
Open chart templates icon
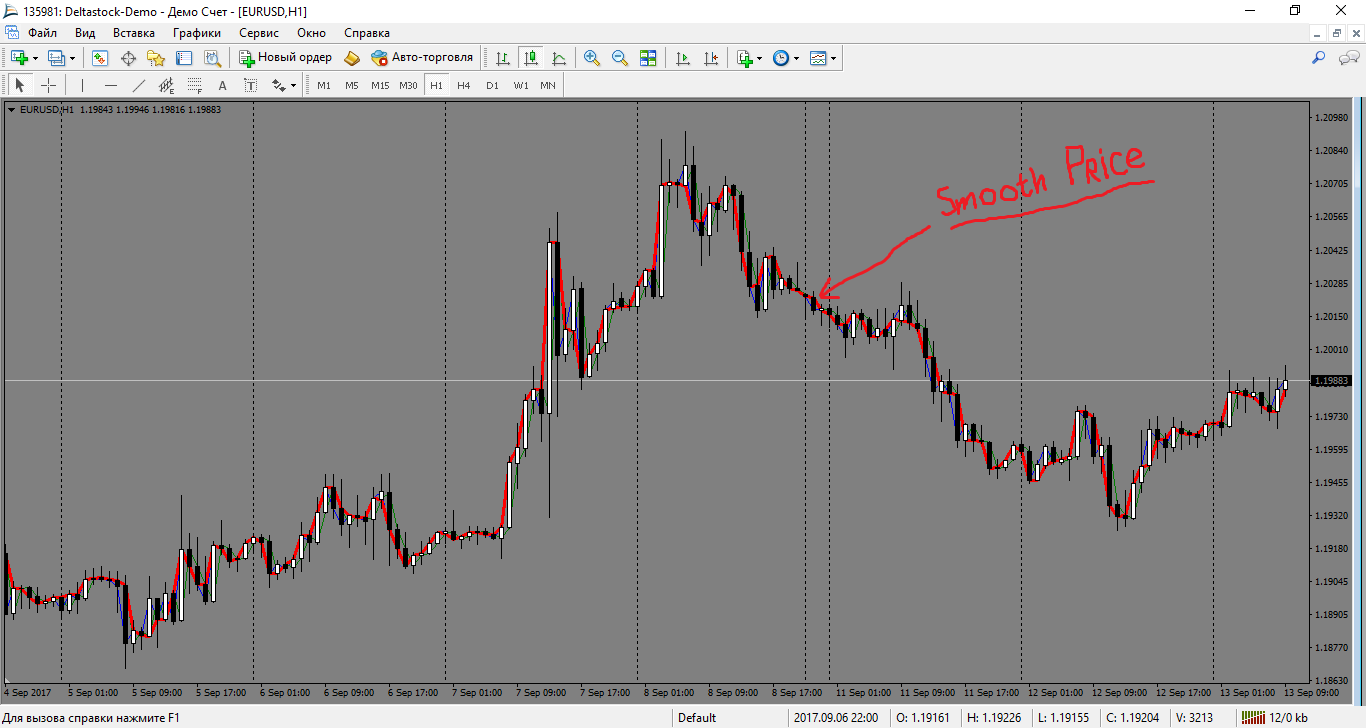pyautogui.click(x=818, y=58)
